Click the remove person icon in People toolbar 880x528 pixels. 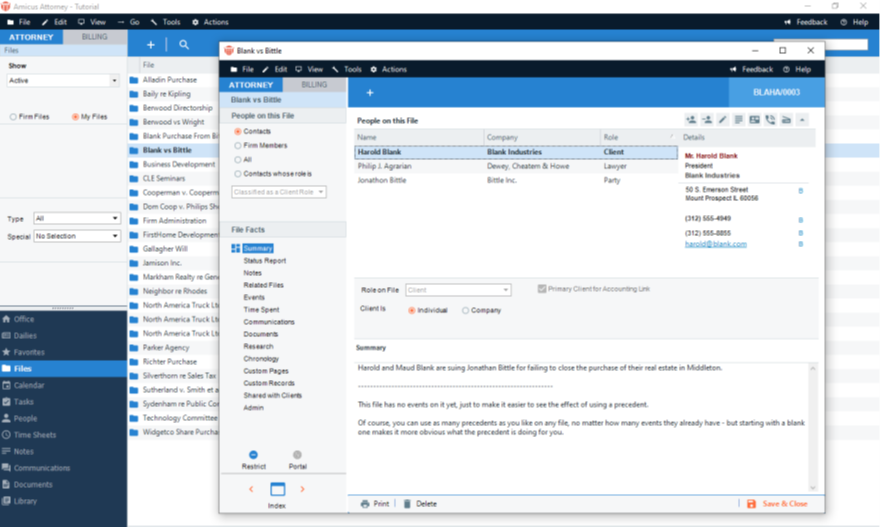tap(707, 120)
